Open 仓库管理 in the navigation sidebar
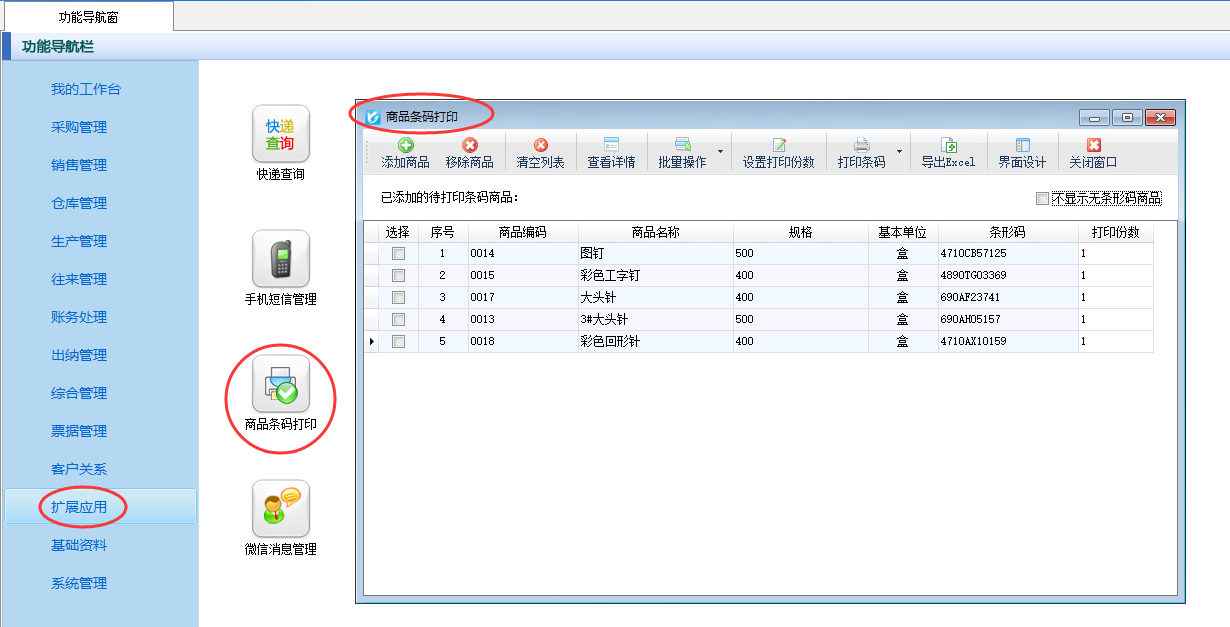 coord(79,203)
